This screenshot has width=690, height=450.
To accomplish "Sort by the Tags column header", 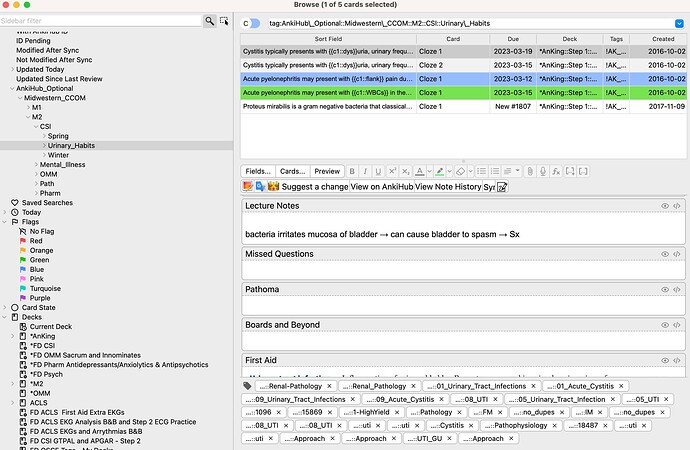I will tap(616, 39).
